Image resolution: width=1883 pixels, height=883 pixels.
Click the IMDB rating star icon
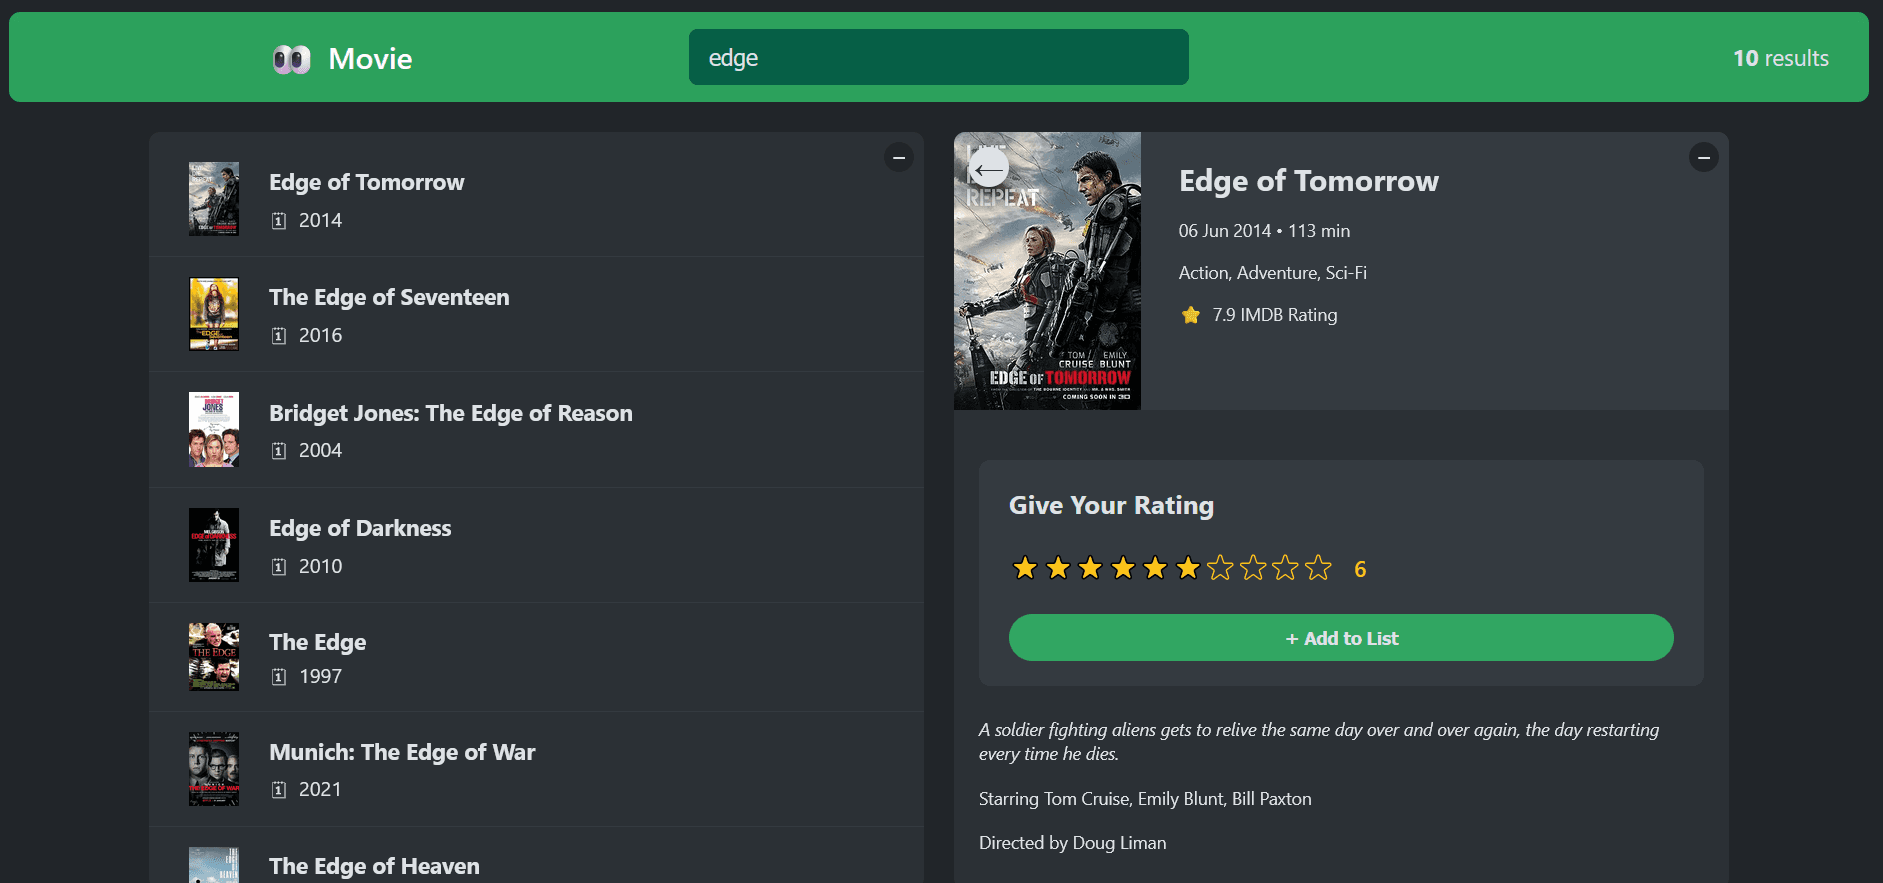click(1191, 315)
